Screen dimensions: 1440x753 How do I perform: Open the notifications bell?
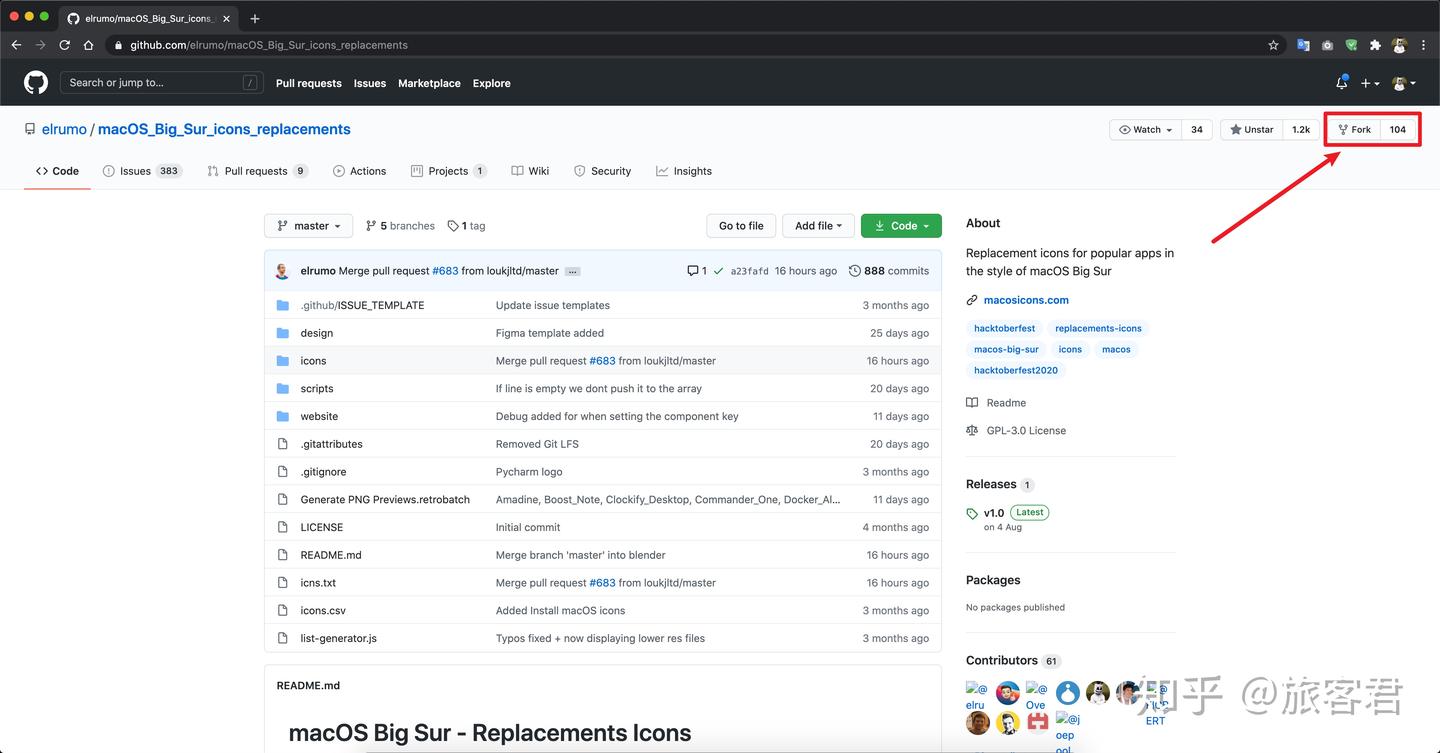[1341, 83]
